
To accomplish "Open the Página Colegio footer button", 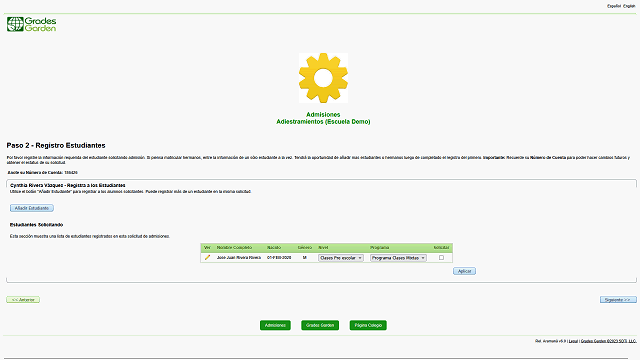I will point(368,325).
